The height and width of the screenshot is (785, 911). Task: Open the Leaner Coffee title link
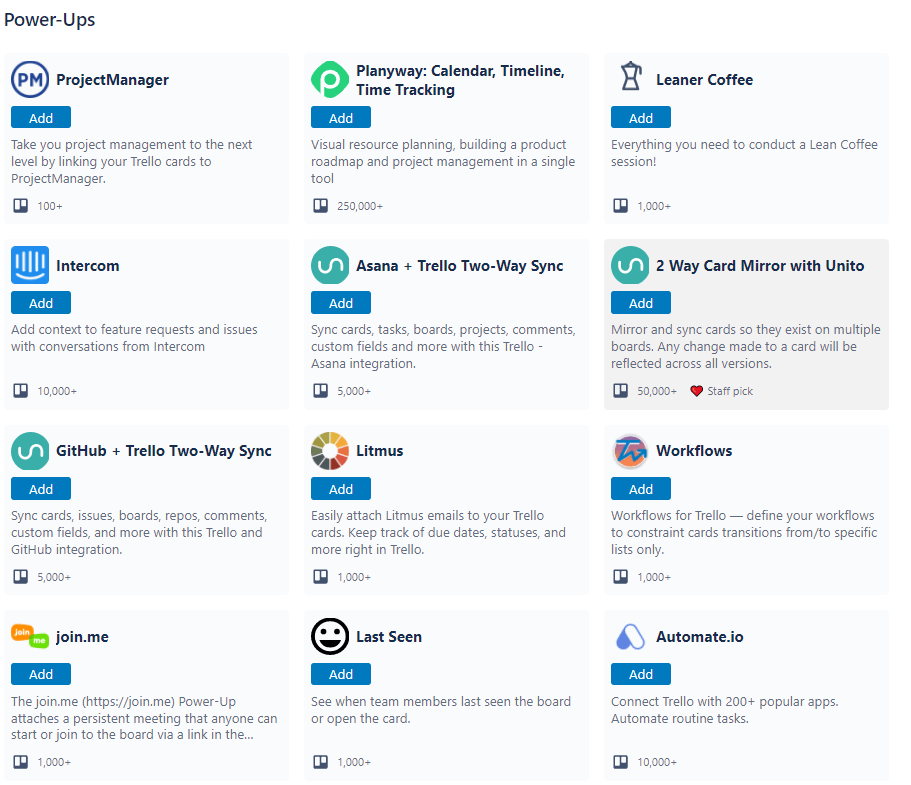[x=704, y=80]
